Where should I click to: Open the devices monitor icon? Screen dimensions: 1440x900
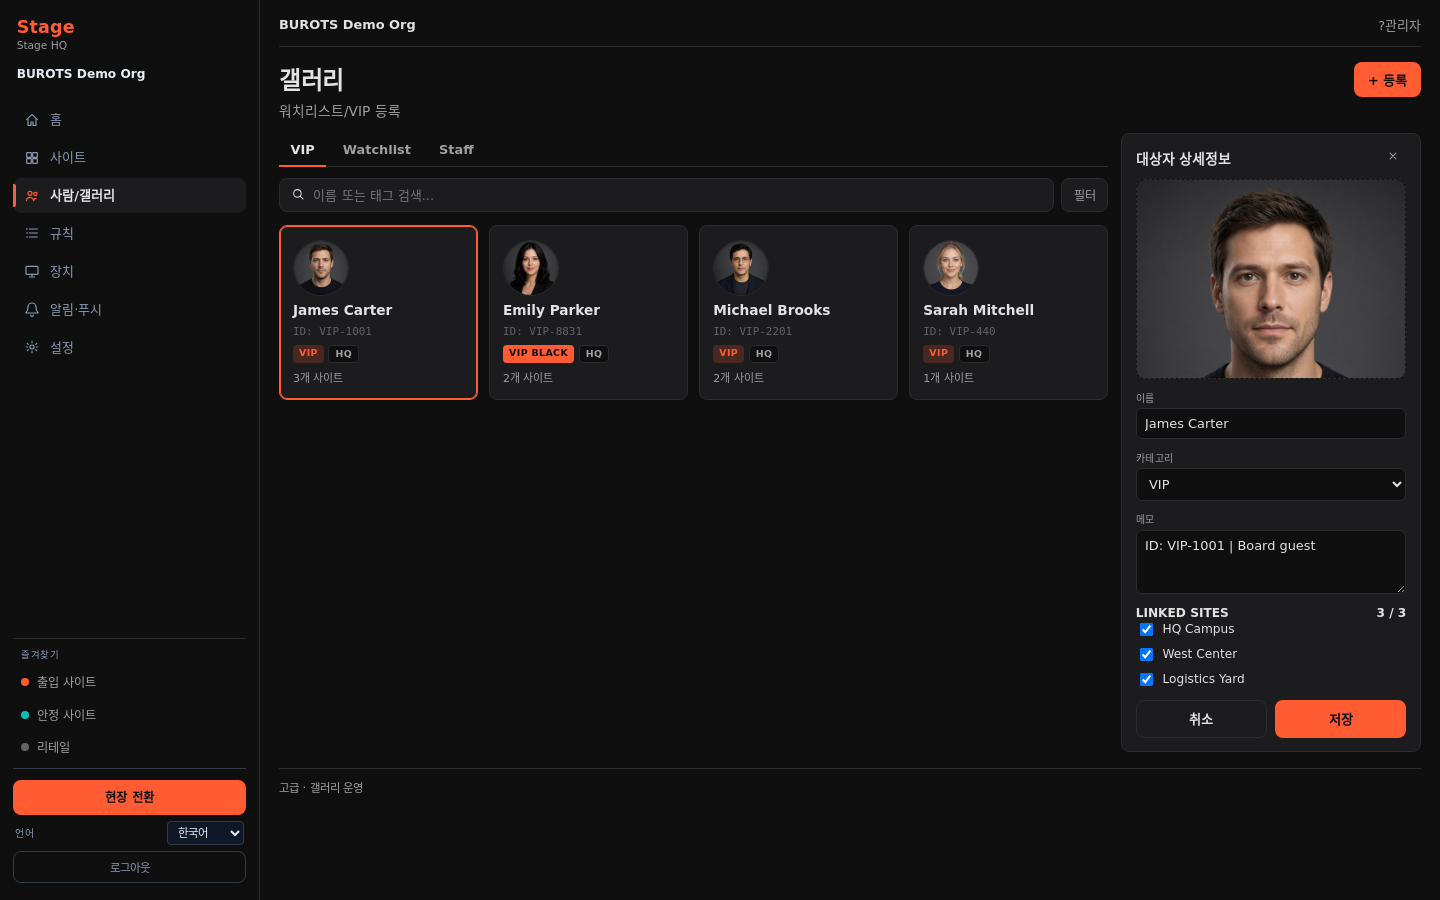(32, 272)
